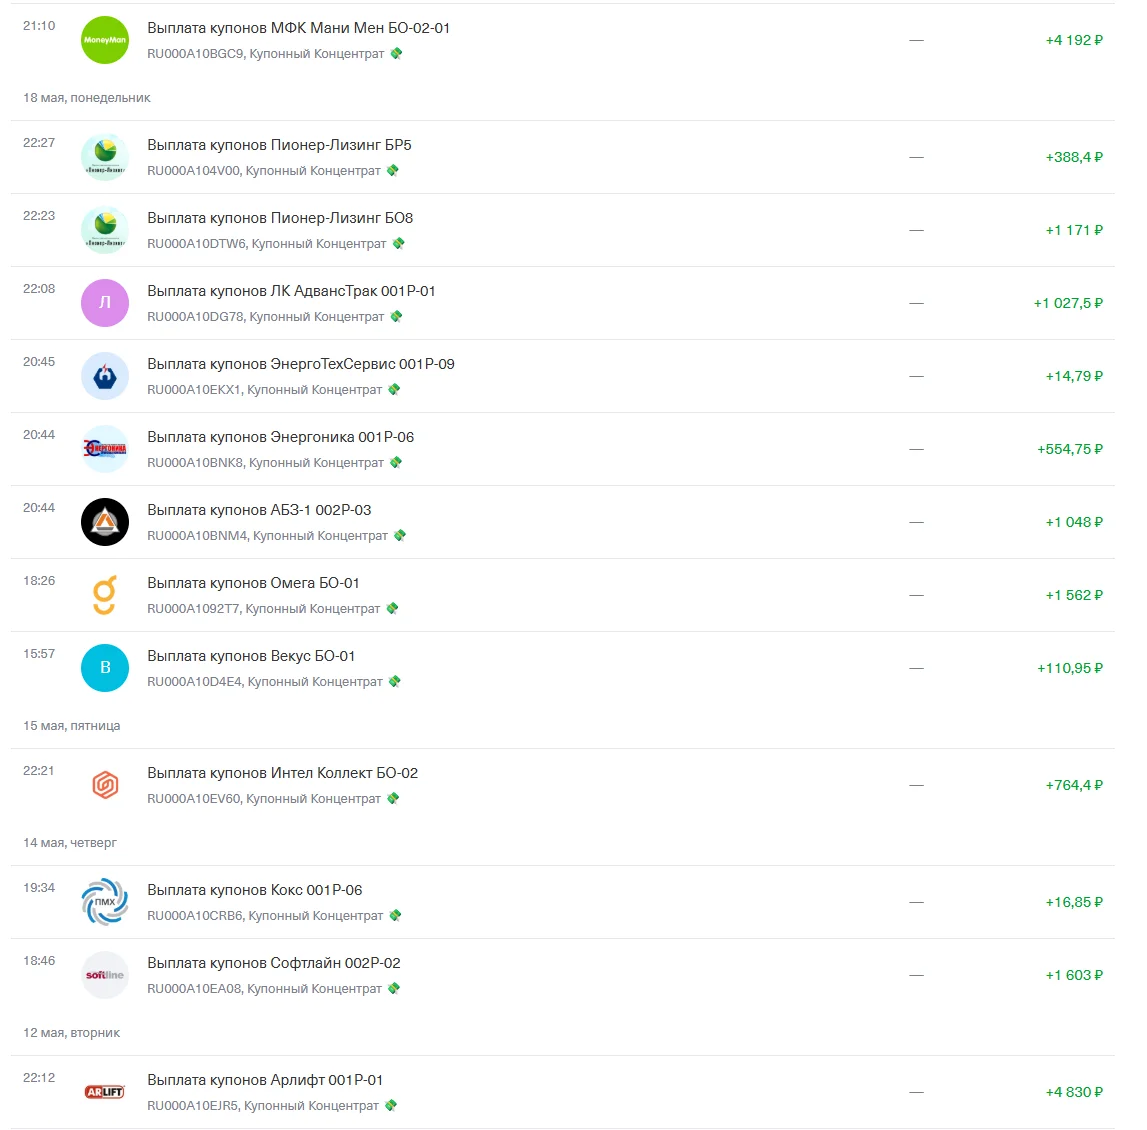Click the Arlift logo icon
Screen dimensions: 1147x1130
click(105, 1092)
